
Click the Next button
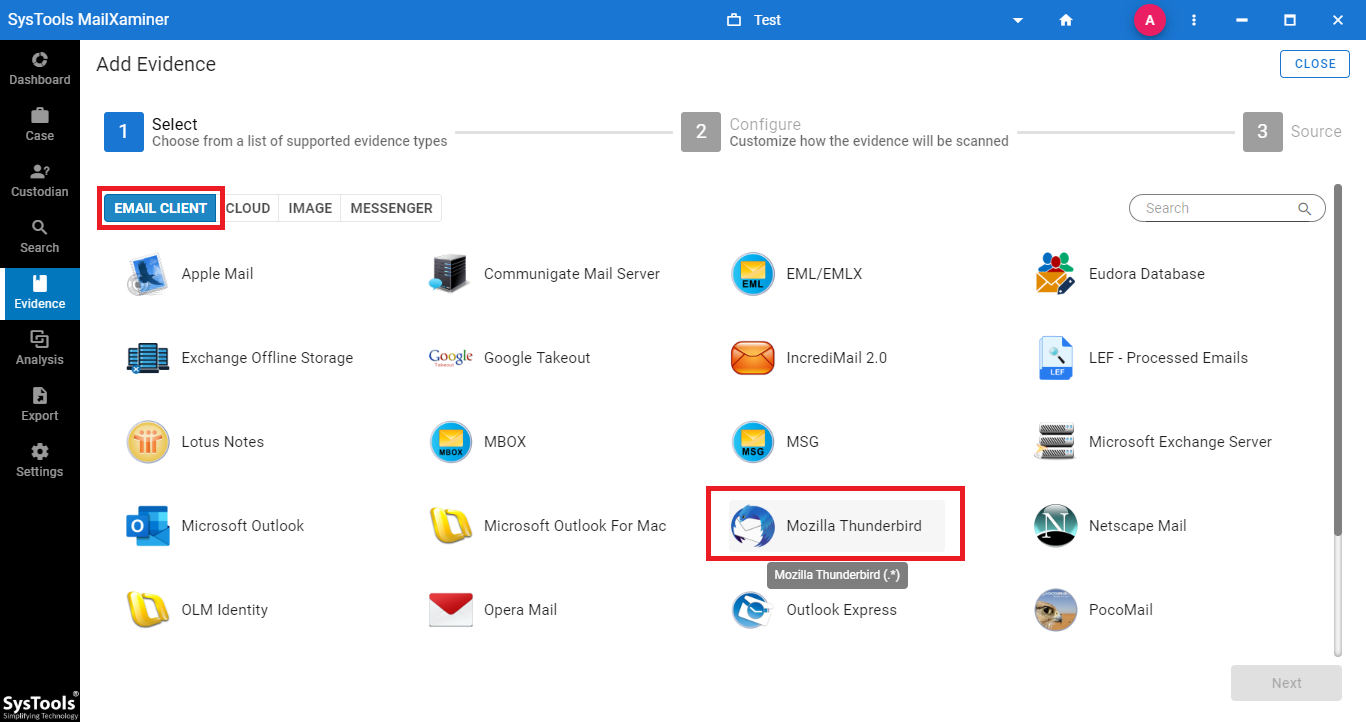point(1286,683)
